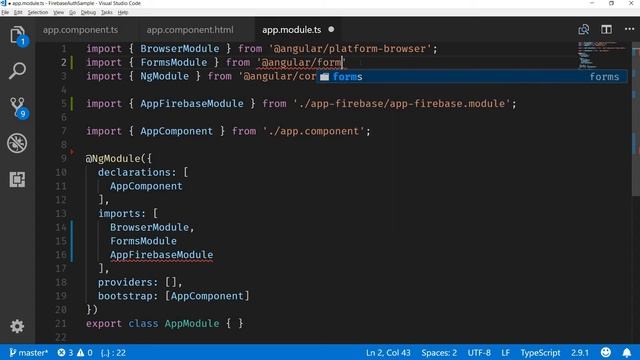Accept the 'forms' autocomplete suggestion
Screen dimensions: 640x360
pyautogui.click(x=471, y=77)
